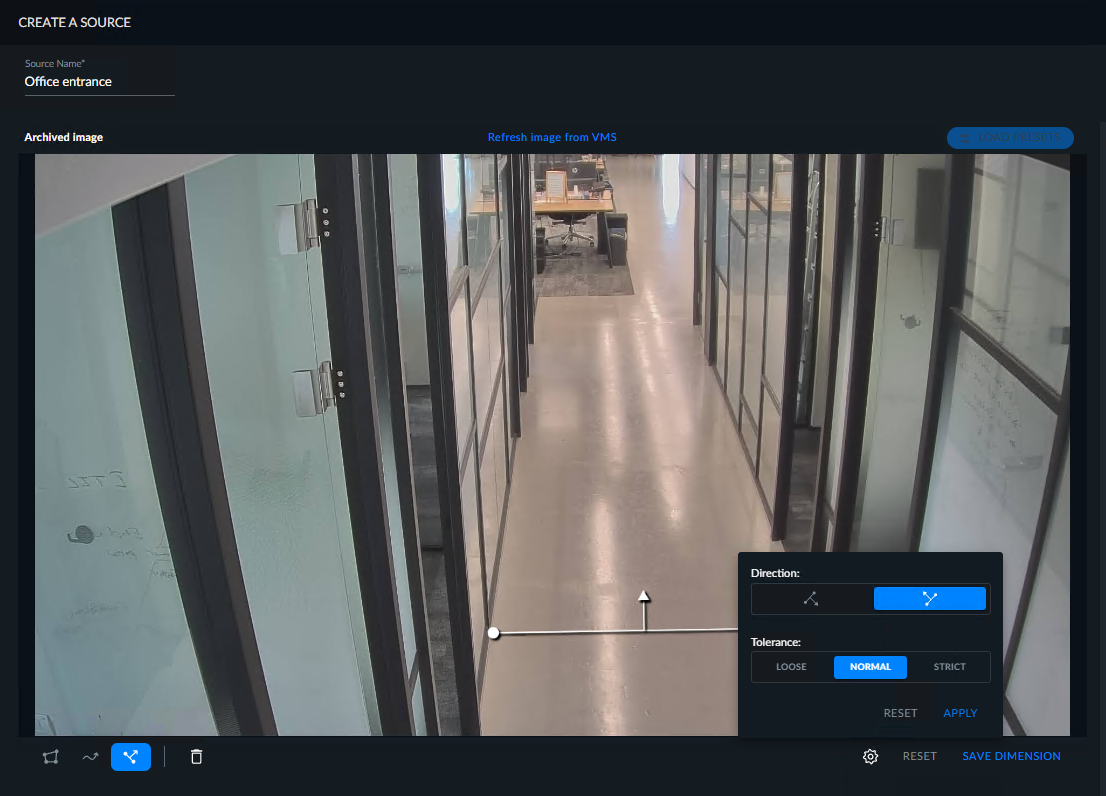Set tolerance to Loose
The image size is (1106, 796).
(x=791, y=667)
